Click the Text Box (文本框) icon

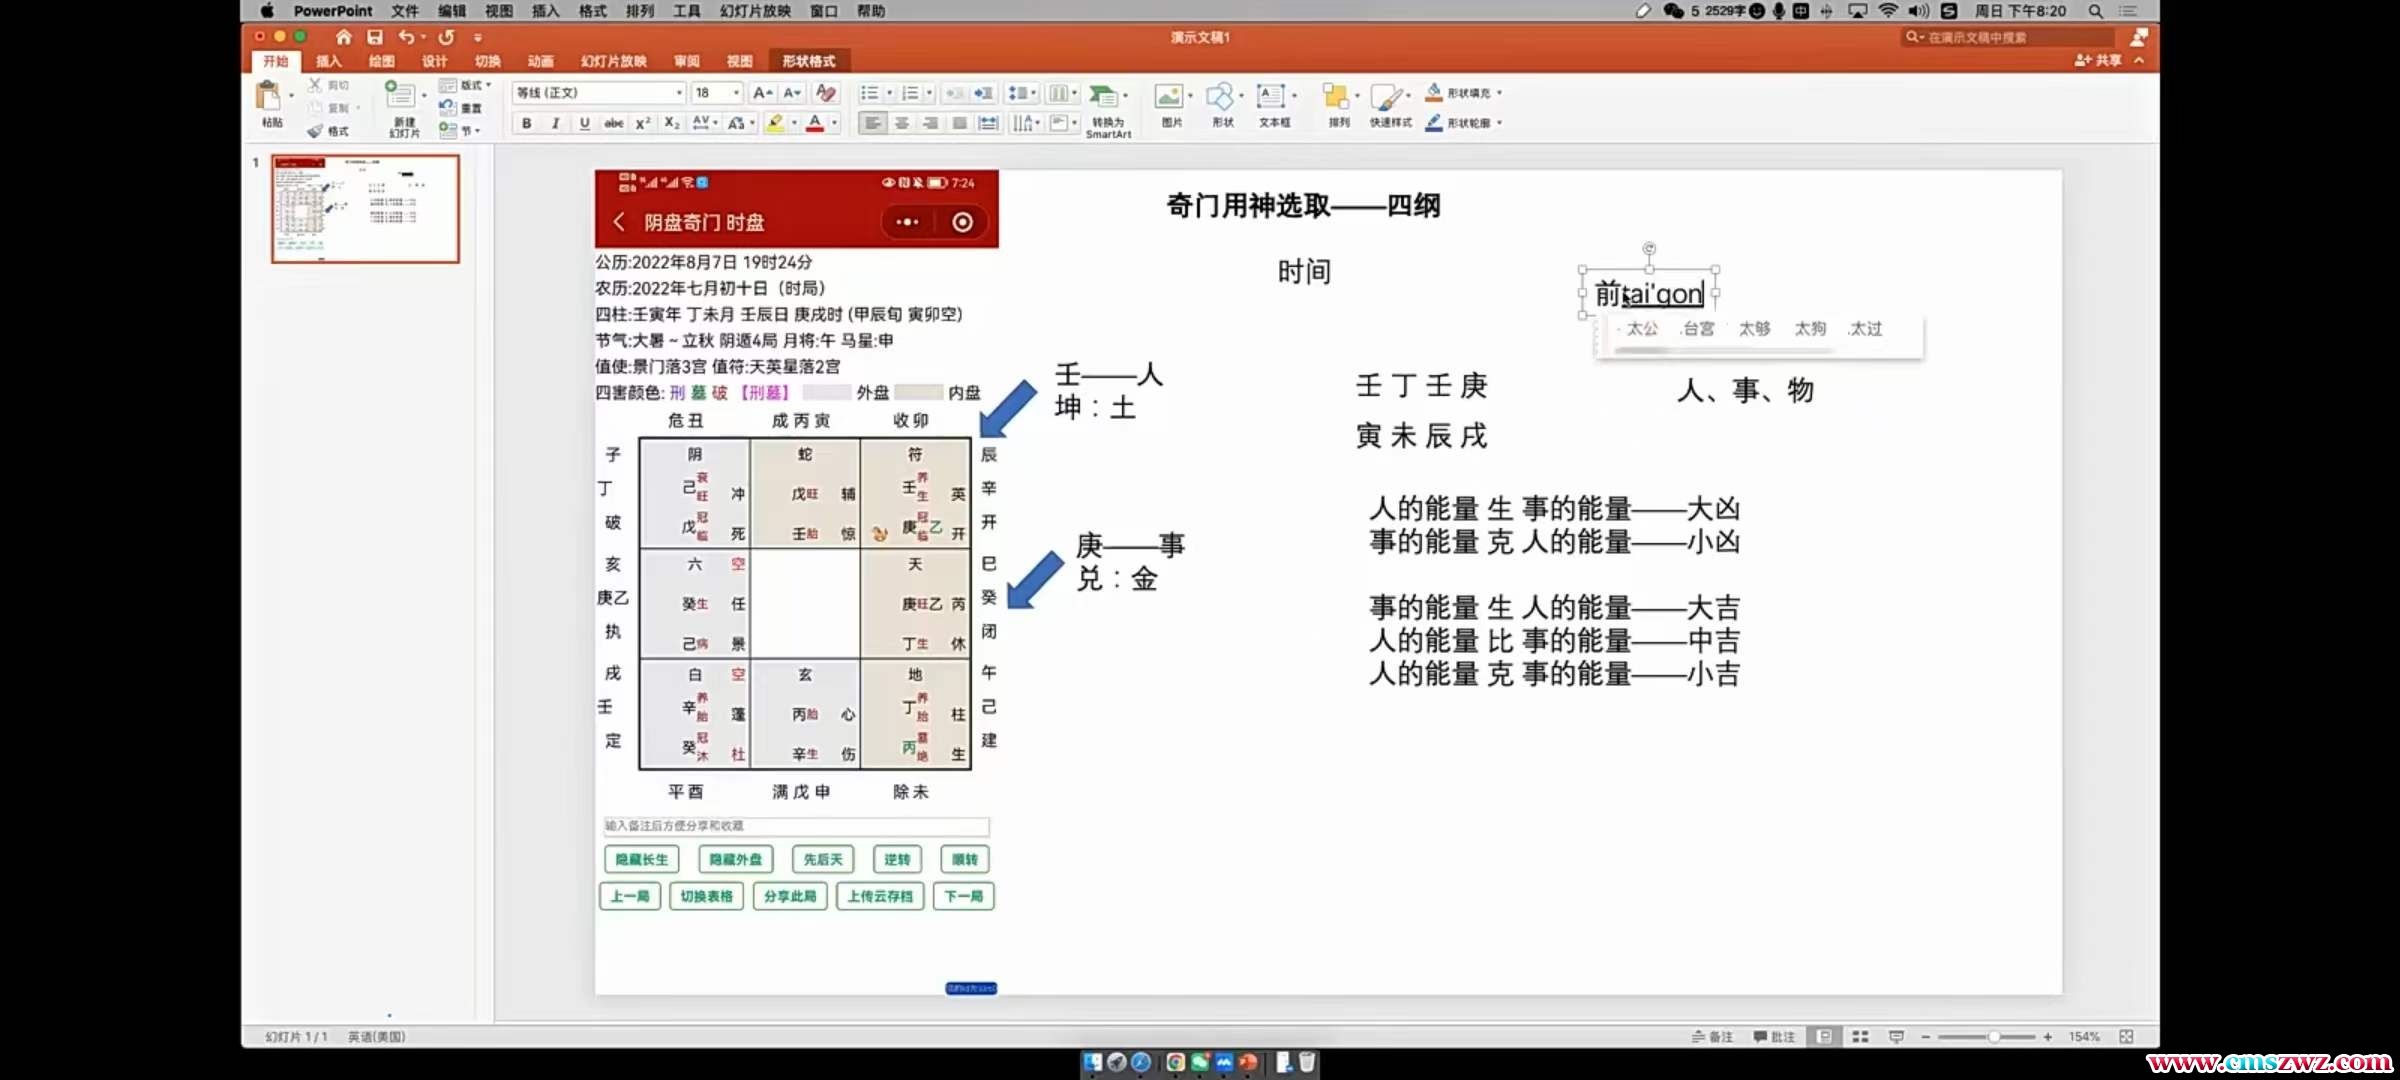coord(1270,97)
